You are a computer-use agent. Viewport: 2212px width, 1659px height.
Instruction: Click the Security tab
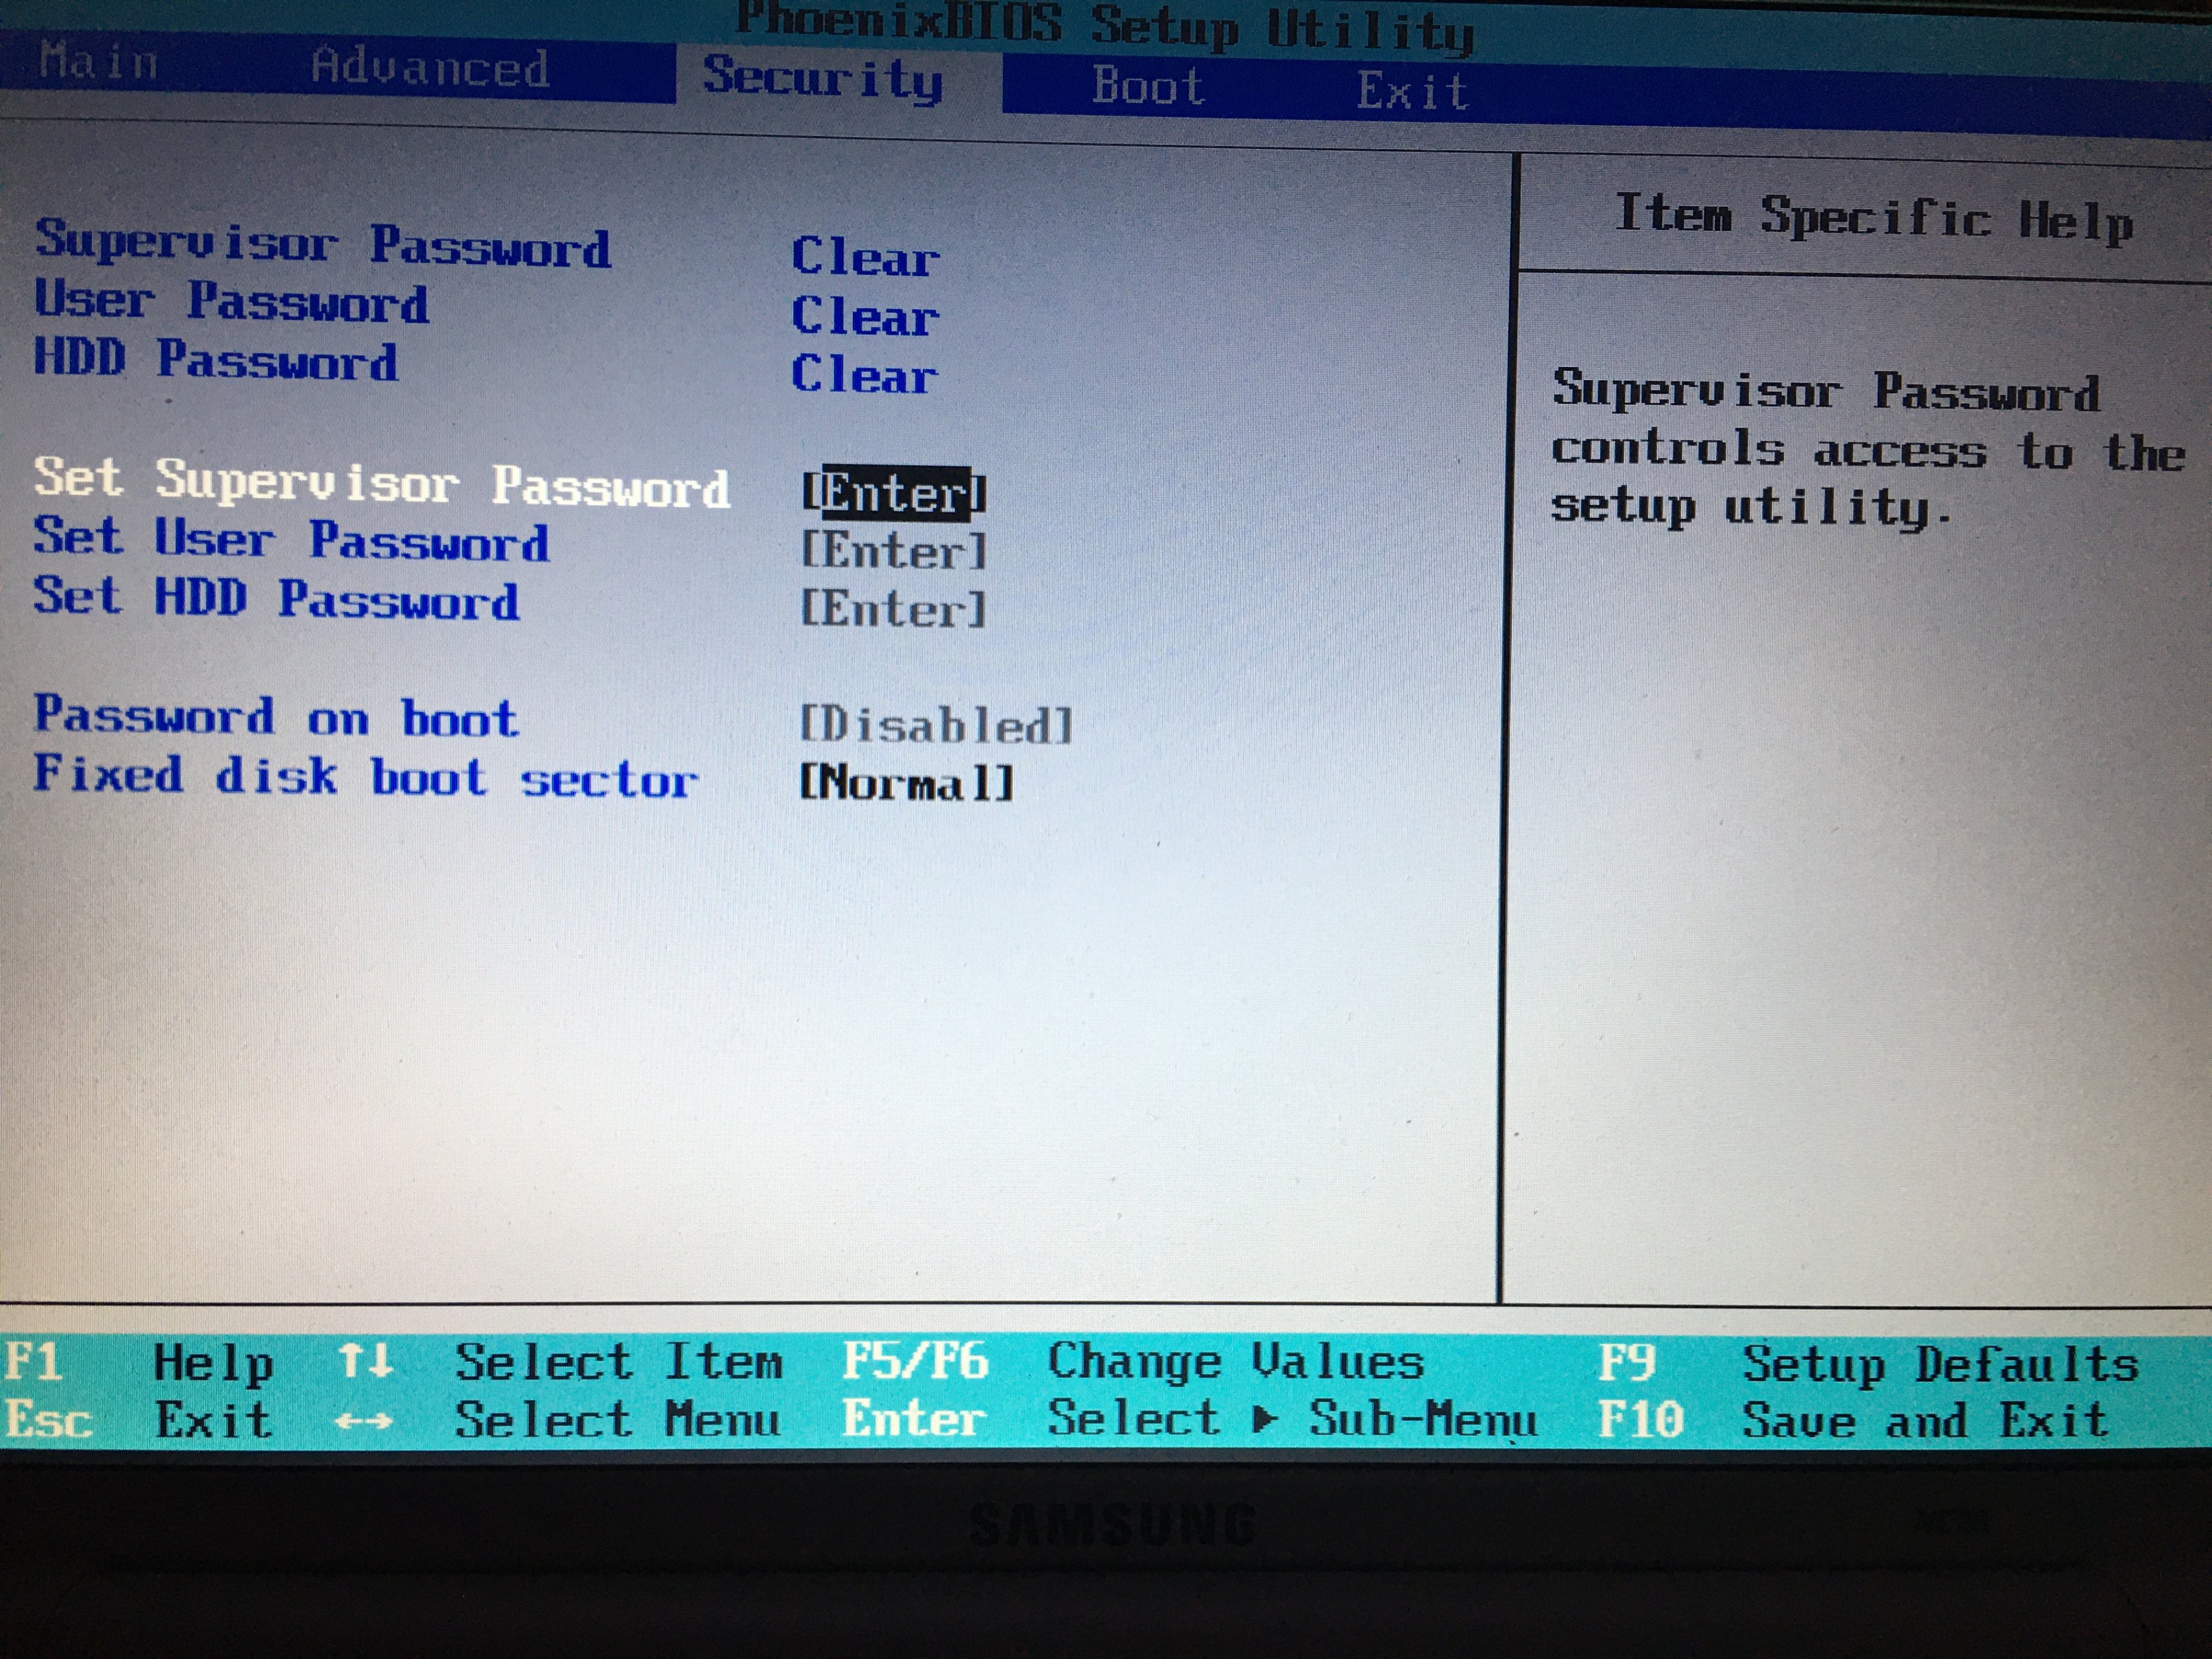[822, 78]
